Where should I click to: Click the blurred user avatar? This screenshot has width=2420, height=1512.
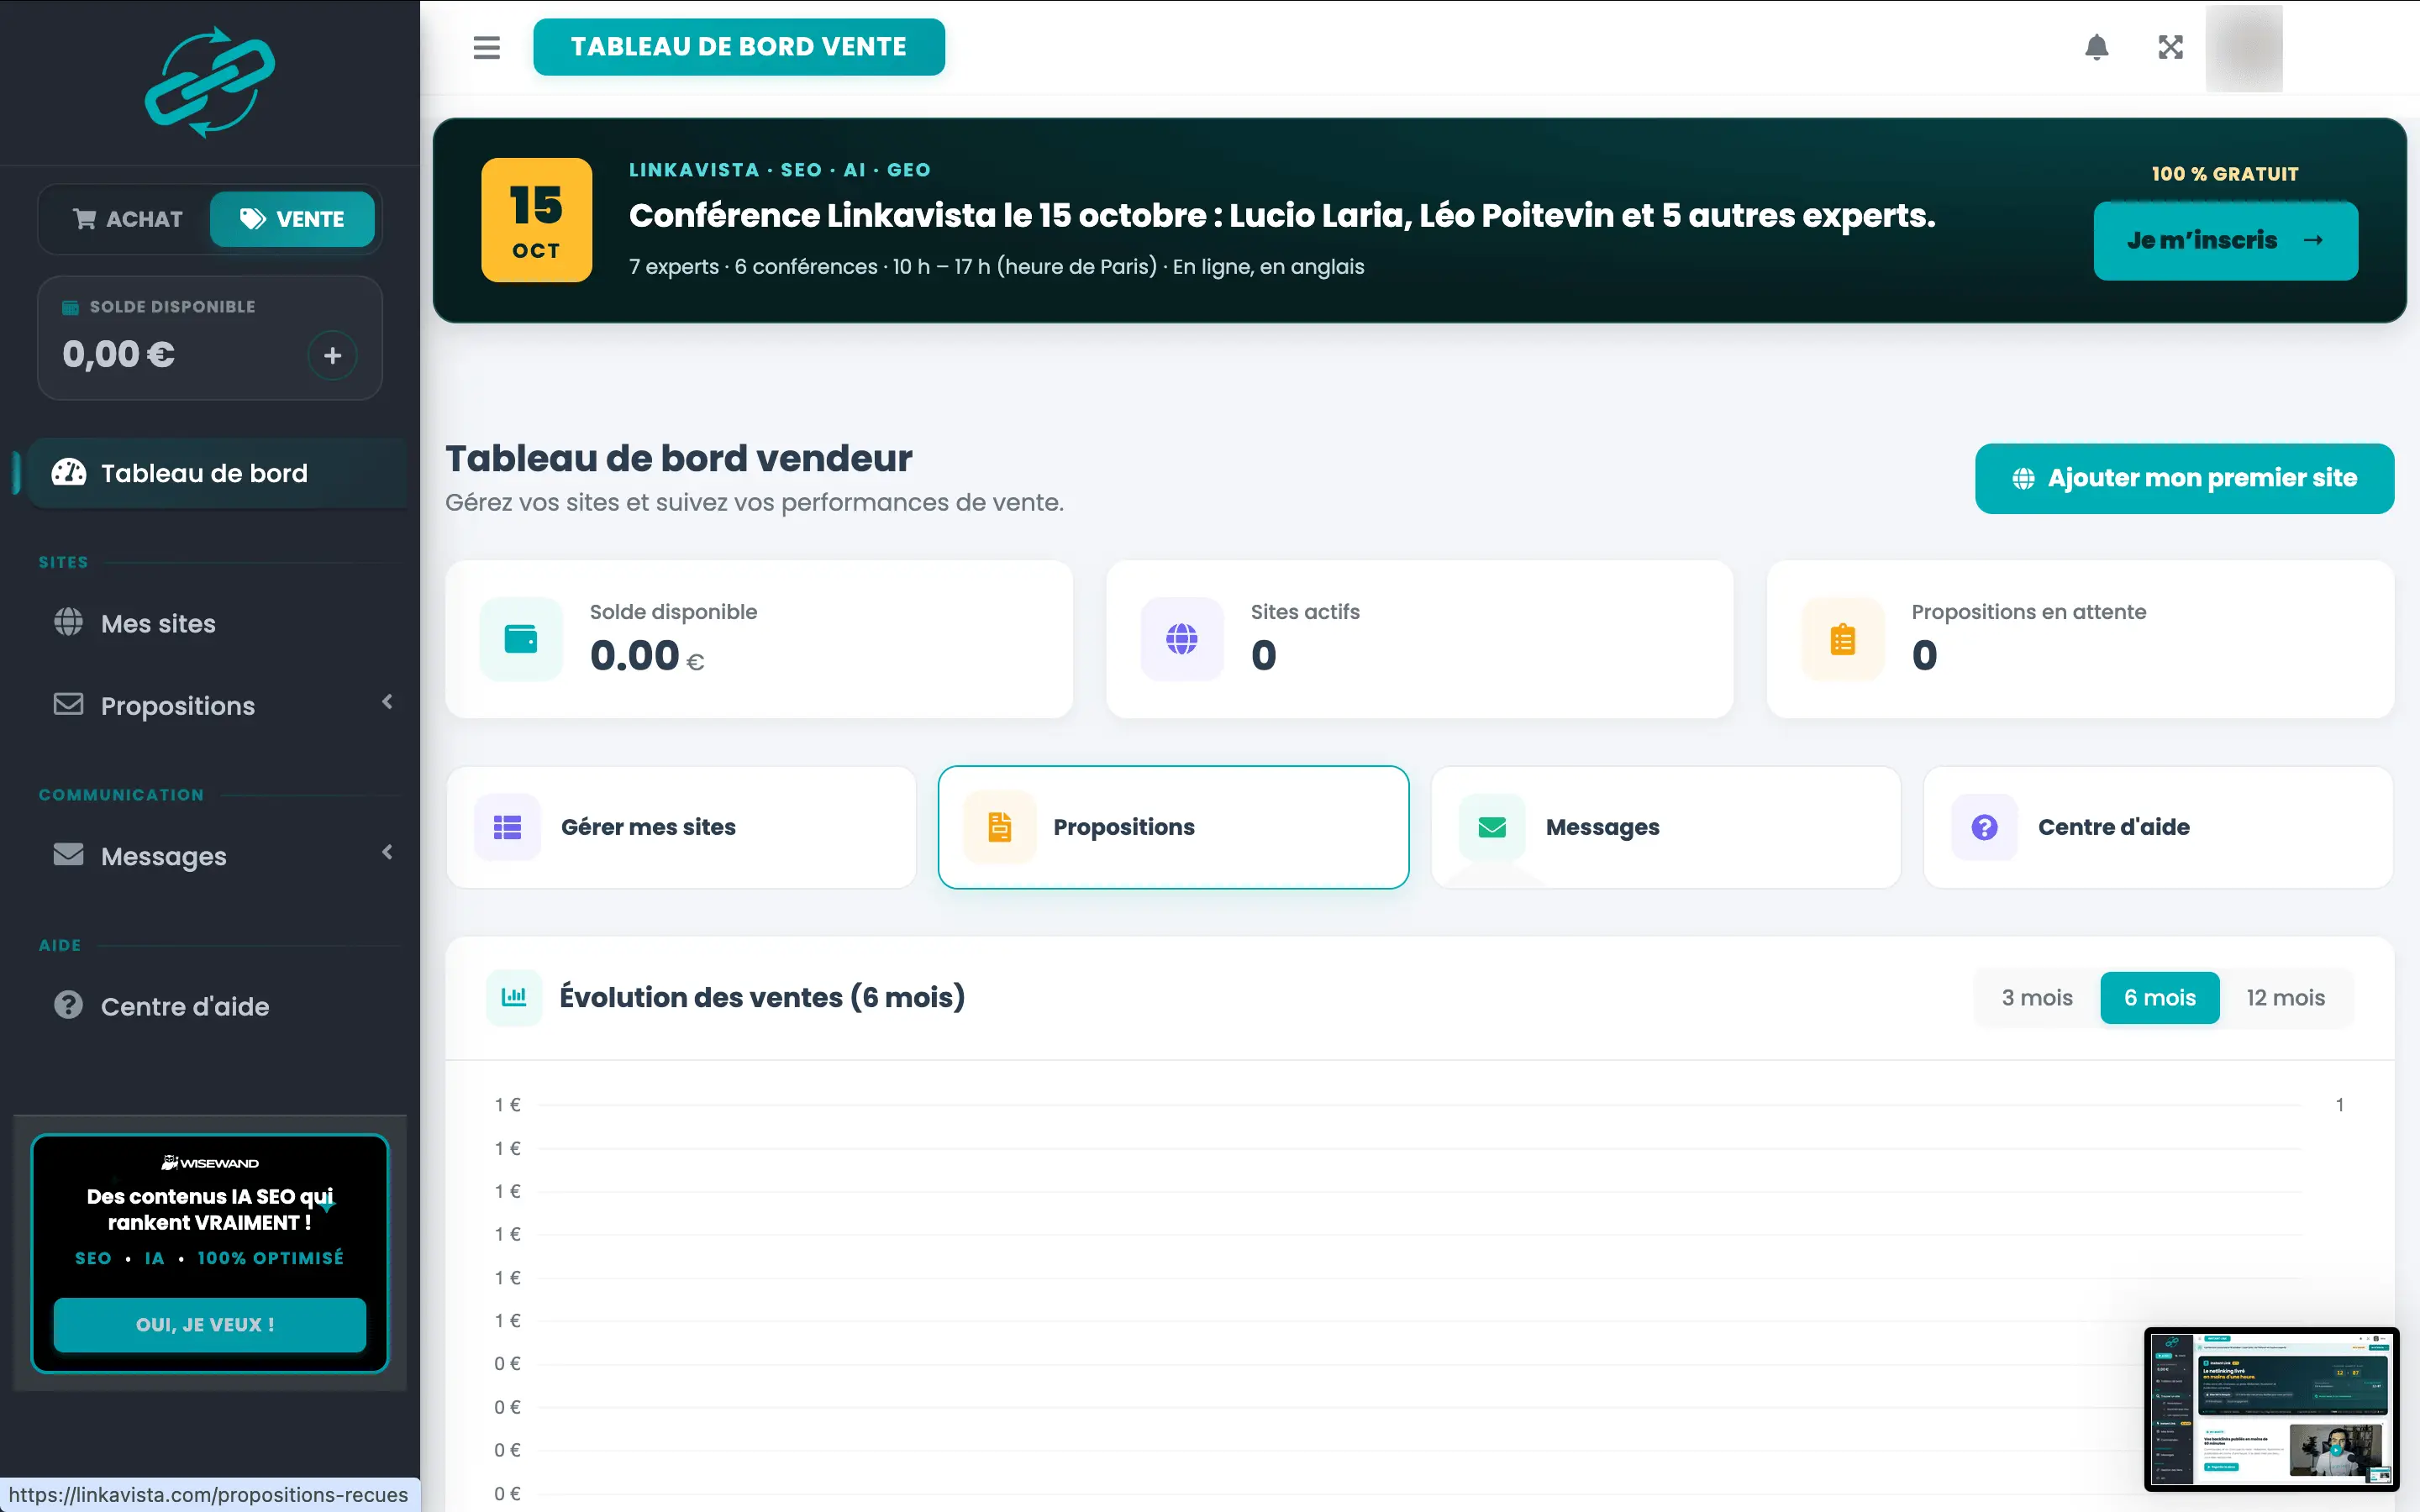pyautogui.click(x=2244, y=48)
